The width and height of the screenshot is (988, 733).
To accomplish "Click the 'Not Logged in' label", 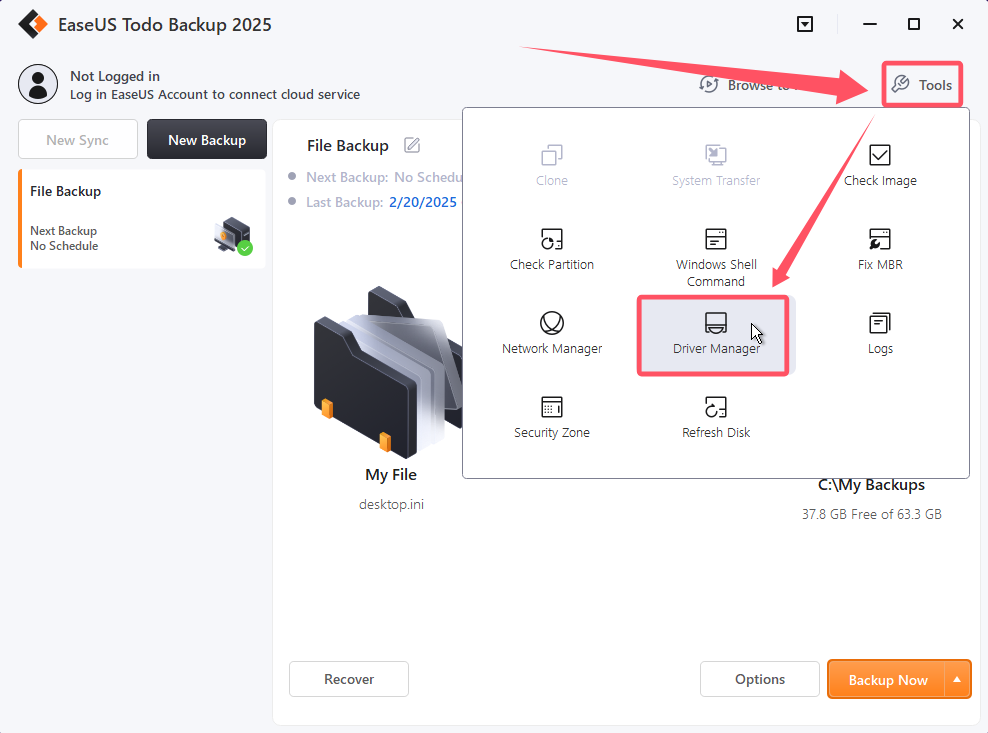I will pos(115,76).
